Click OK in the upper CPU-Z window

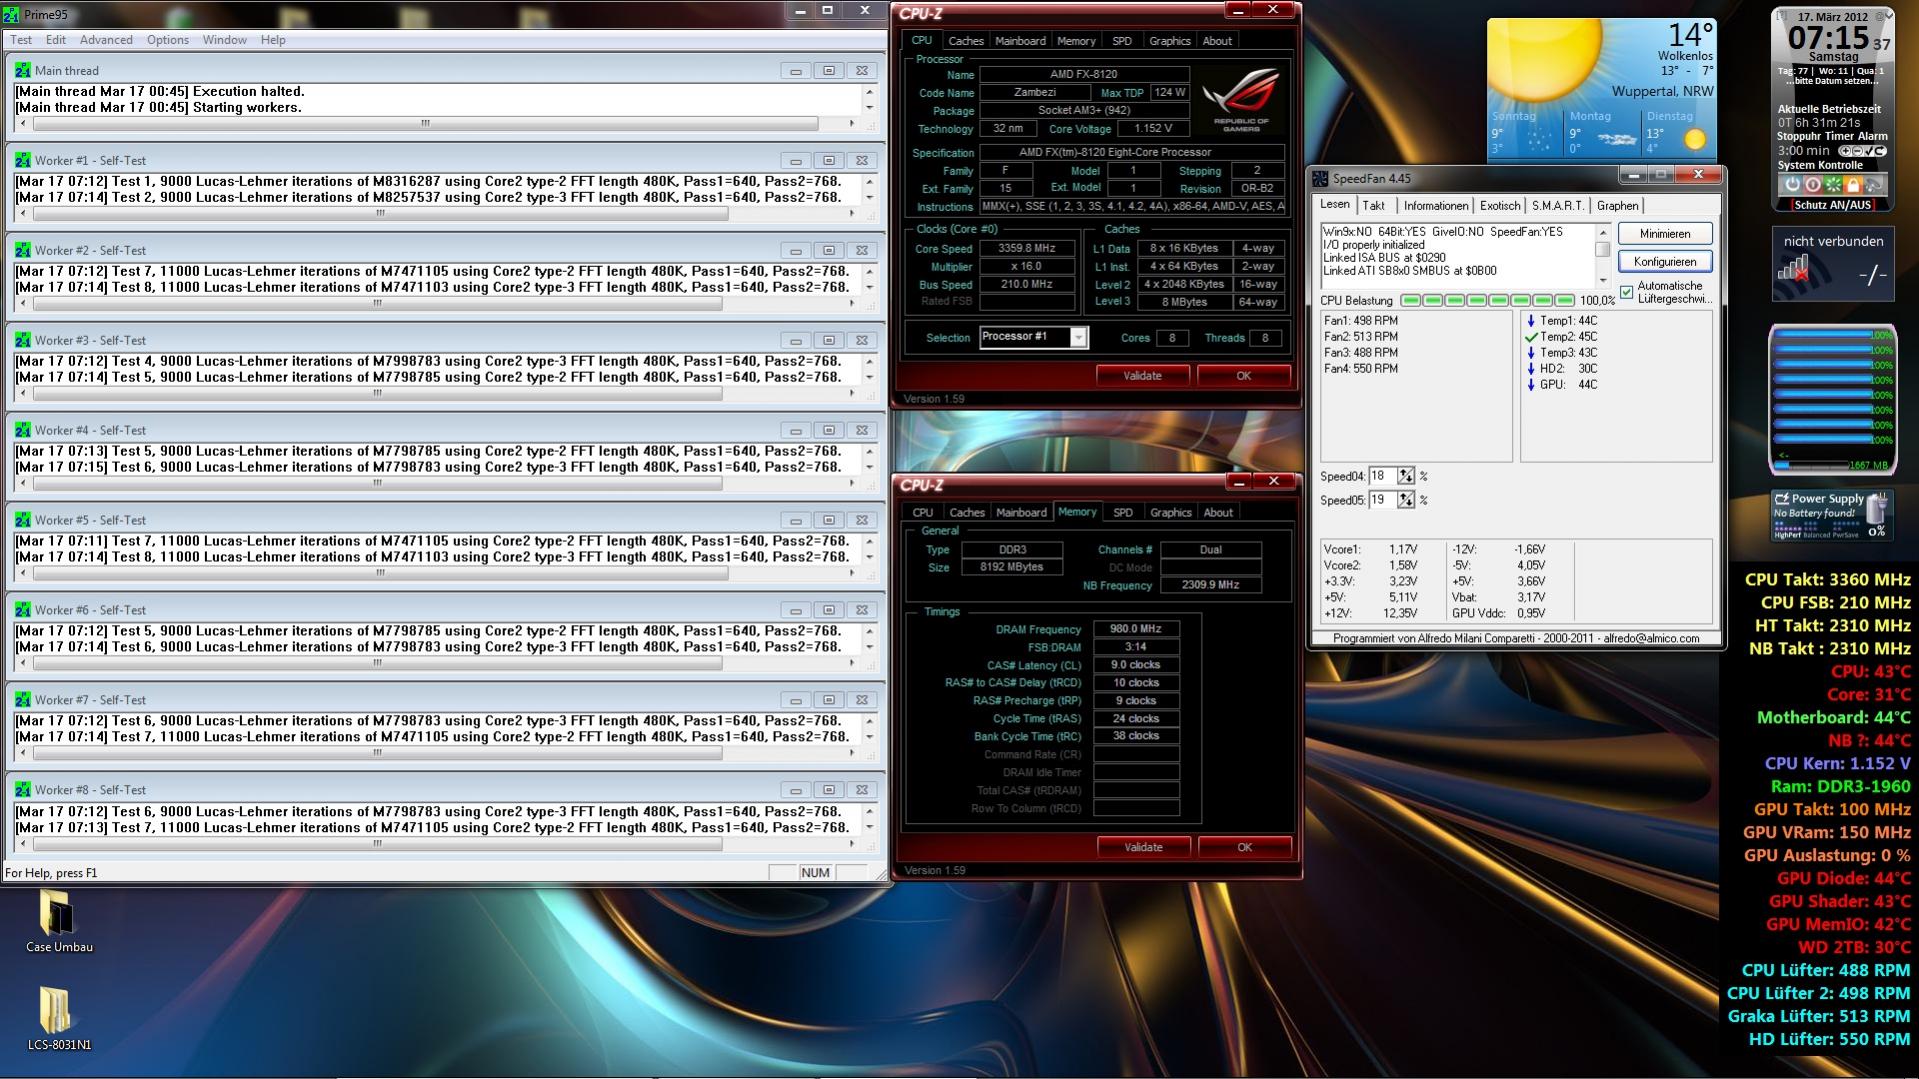1244,376
